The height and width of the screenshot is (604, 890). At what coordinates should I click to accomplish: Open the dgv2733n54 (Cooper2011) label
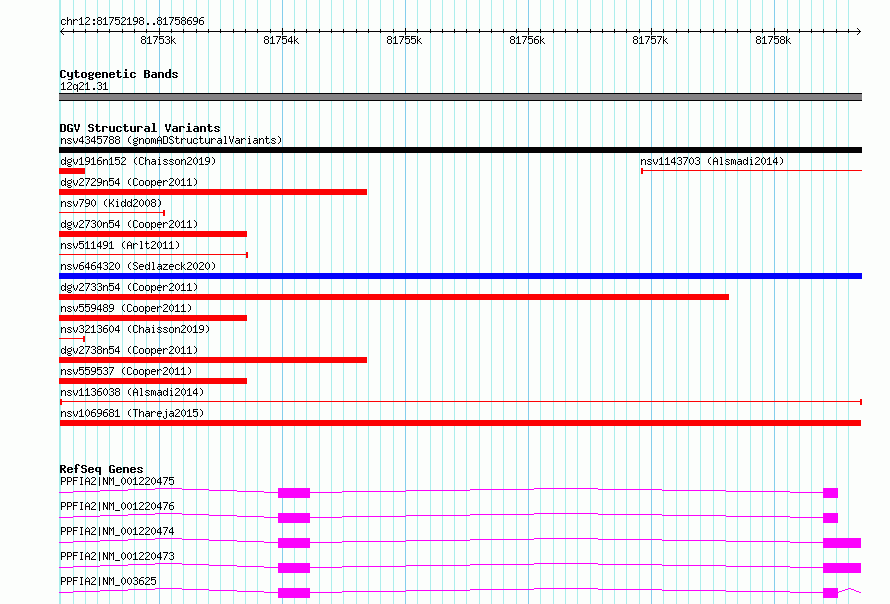[129, 287]
